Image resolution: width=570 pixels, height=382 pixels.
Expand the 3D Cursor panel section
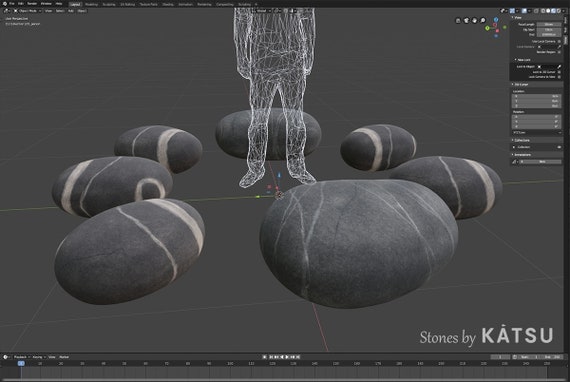tap(521, 84)
